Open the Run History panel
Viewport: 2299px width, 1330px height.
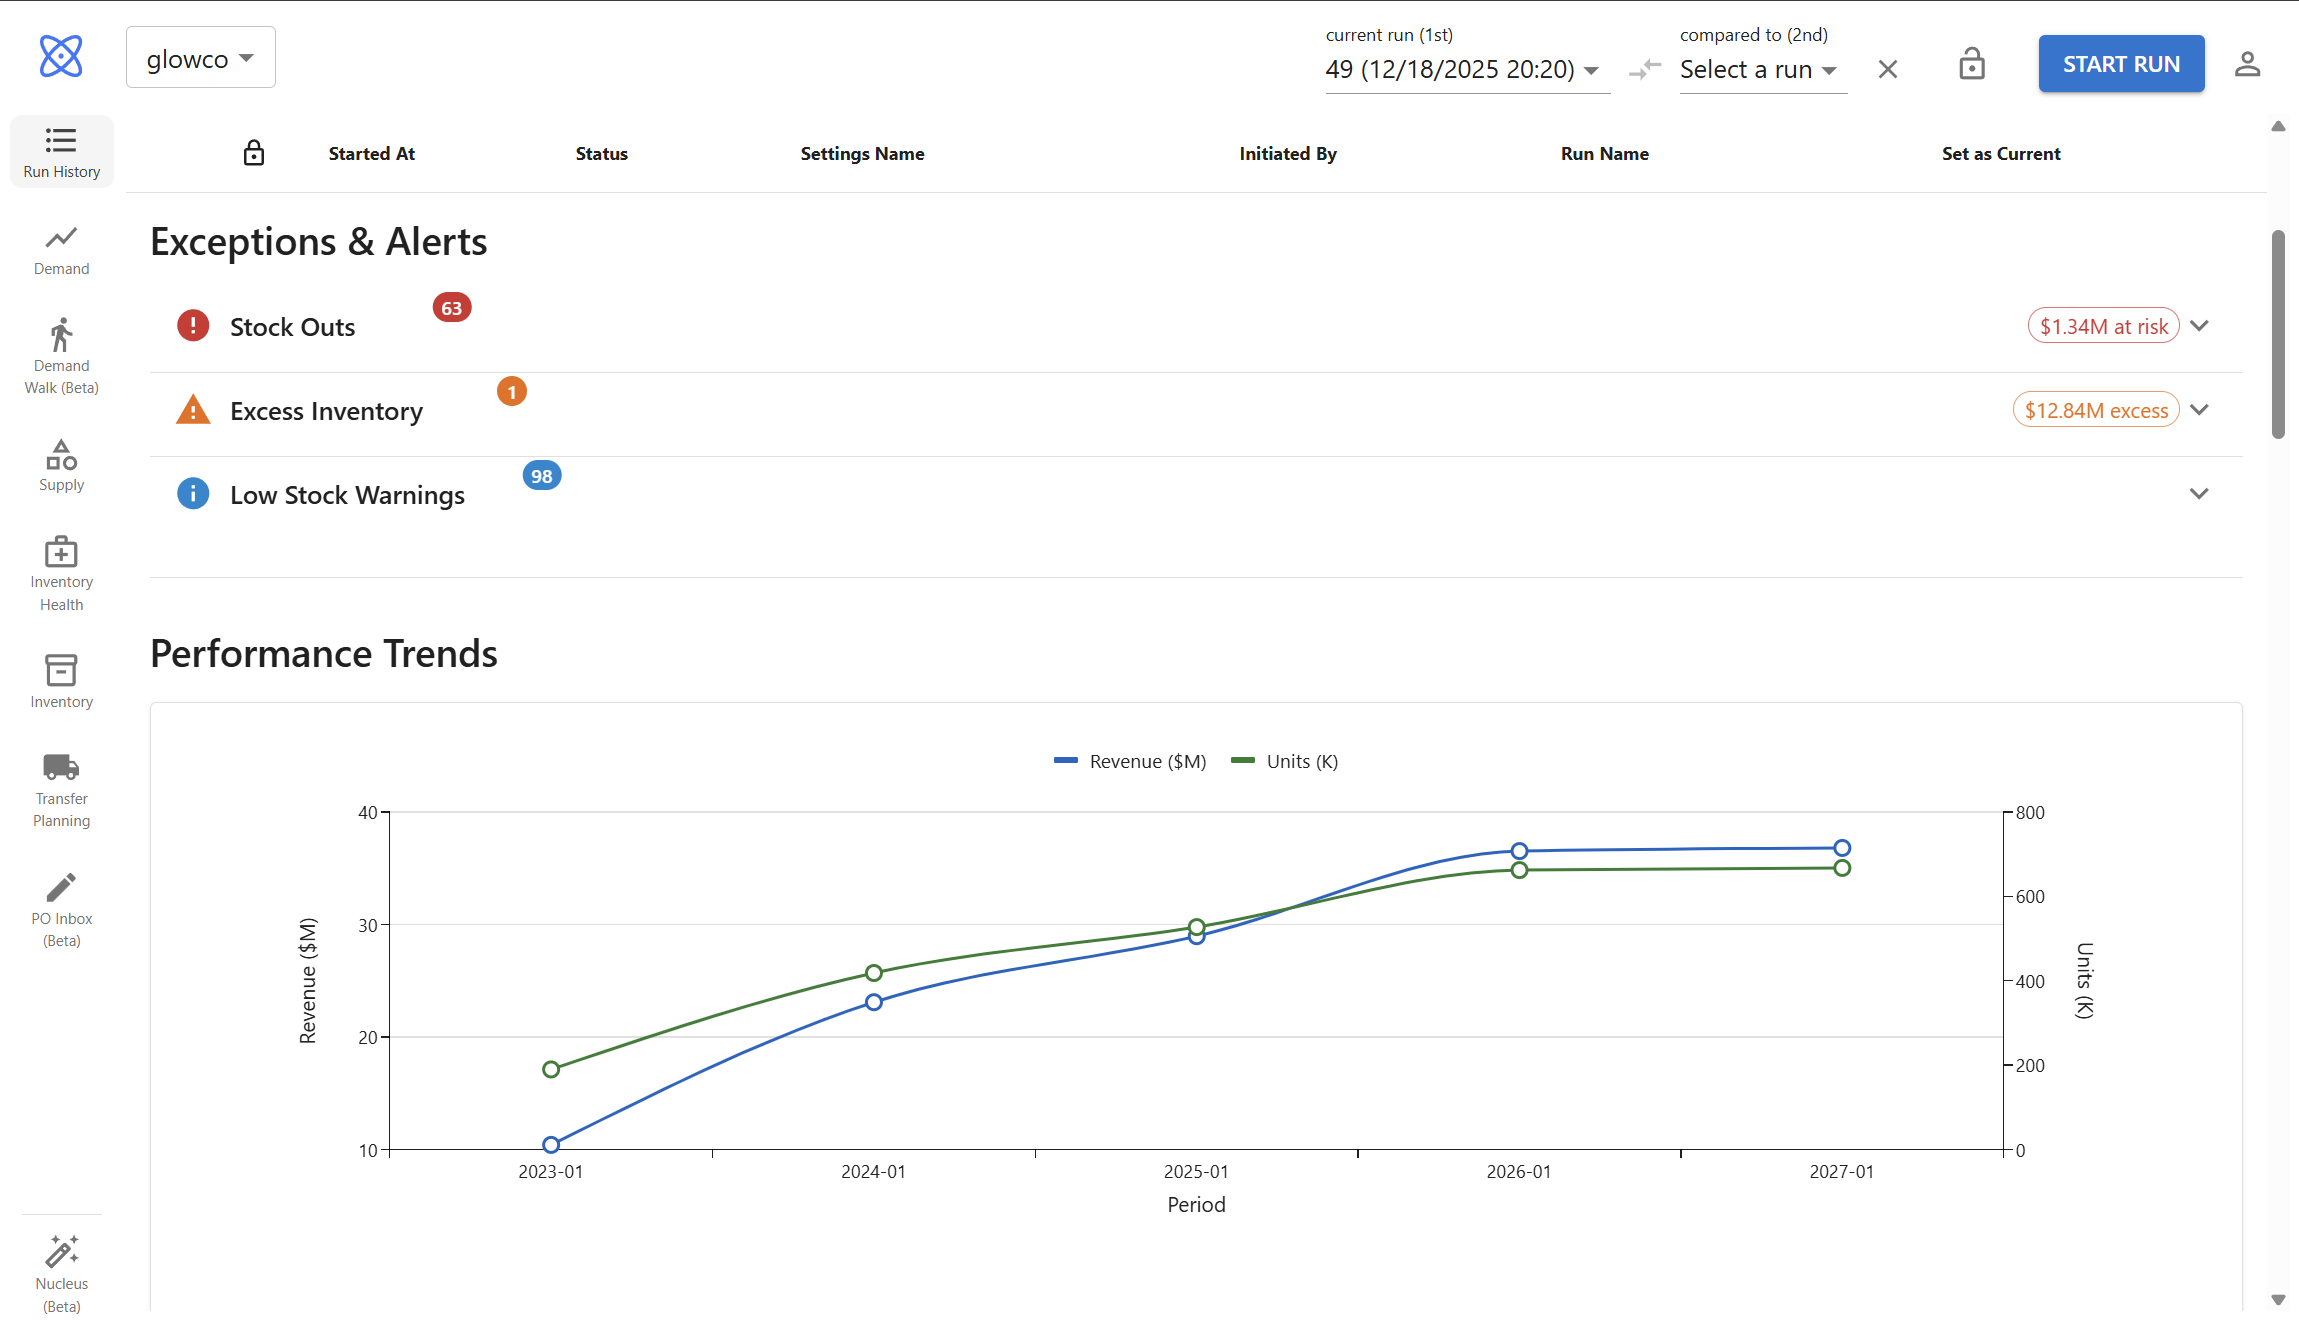click(x=61, y=151)
